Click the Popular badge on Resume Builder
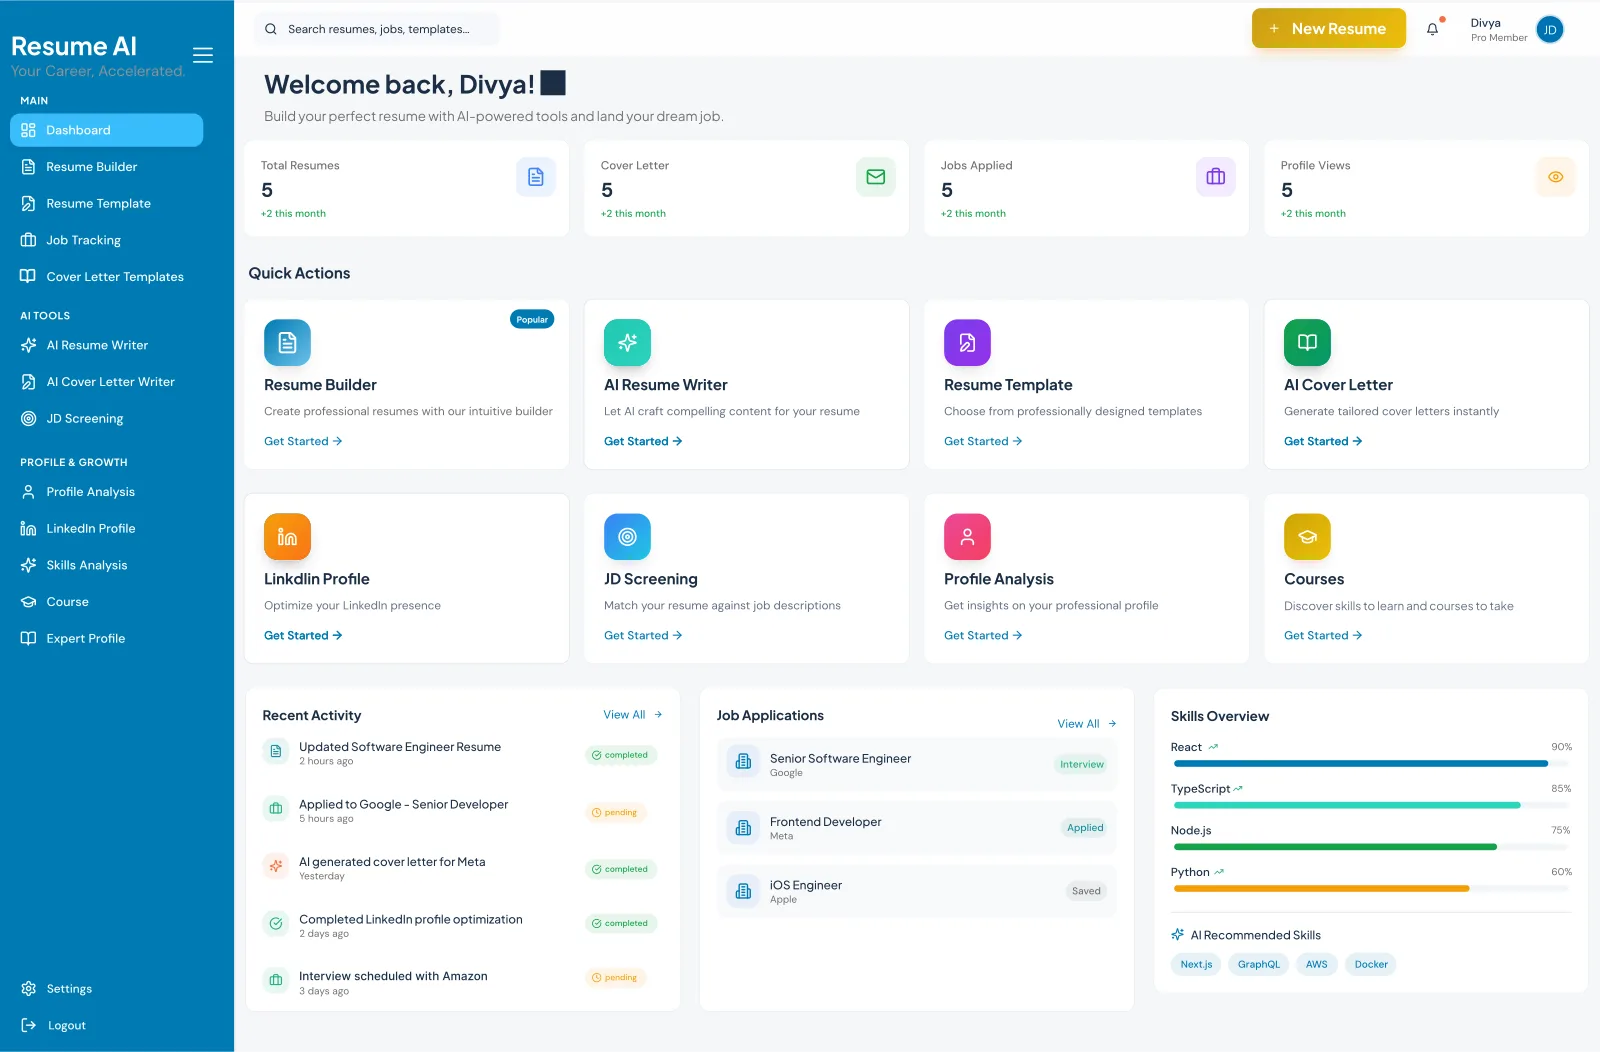The image size is (1600, 1052). 532,320
